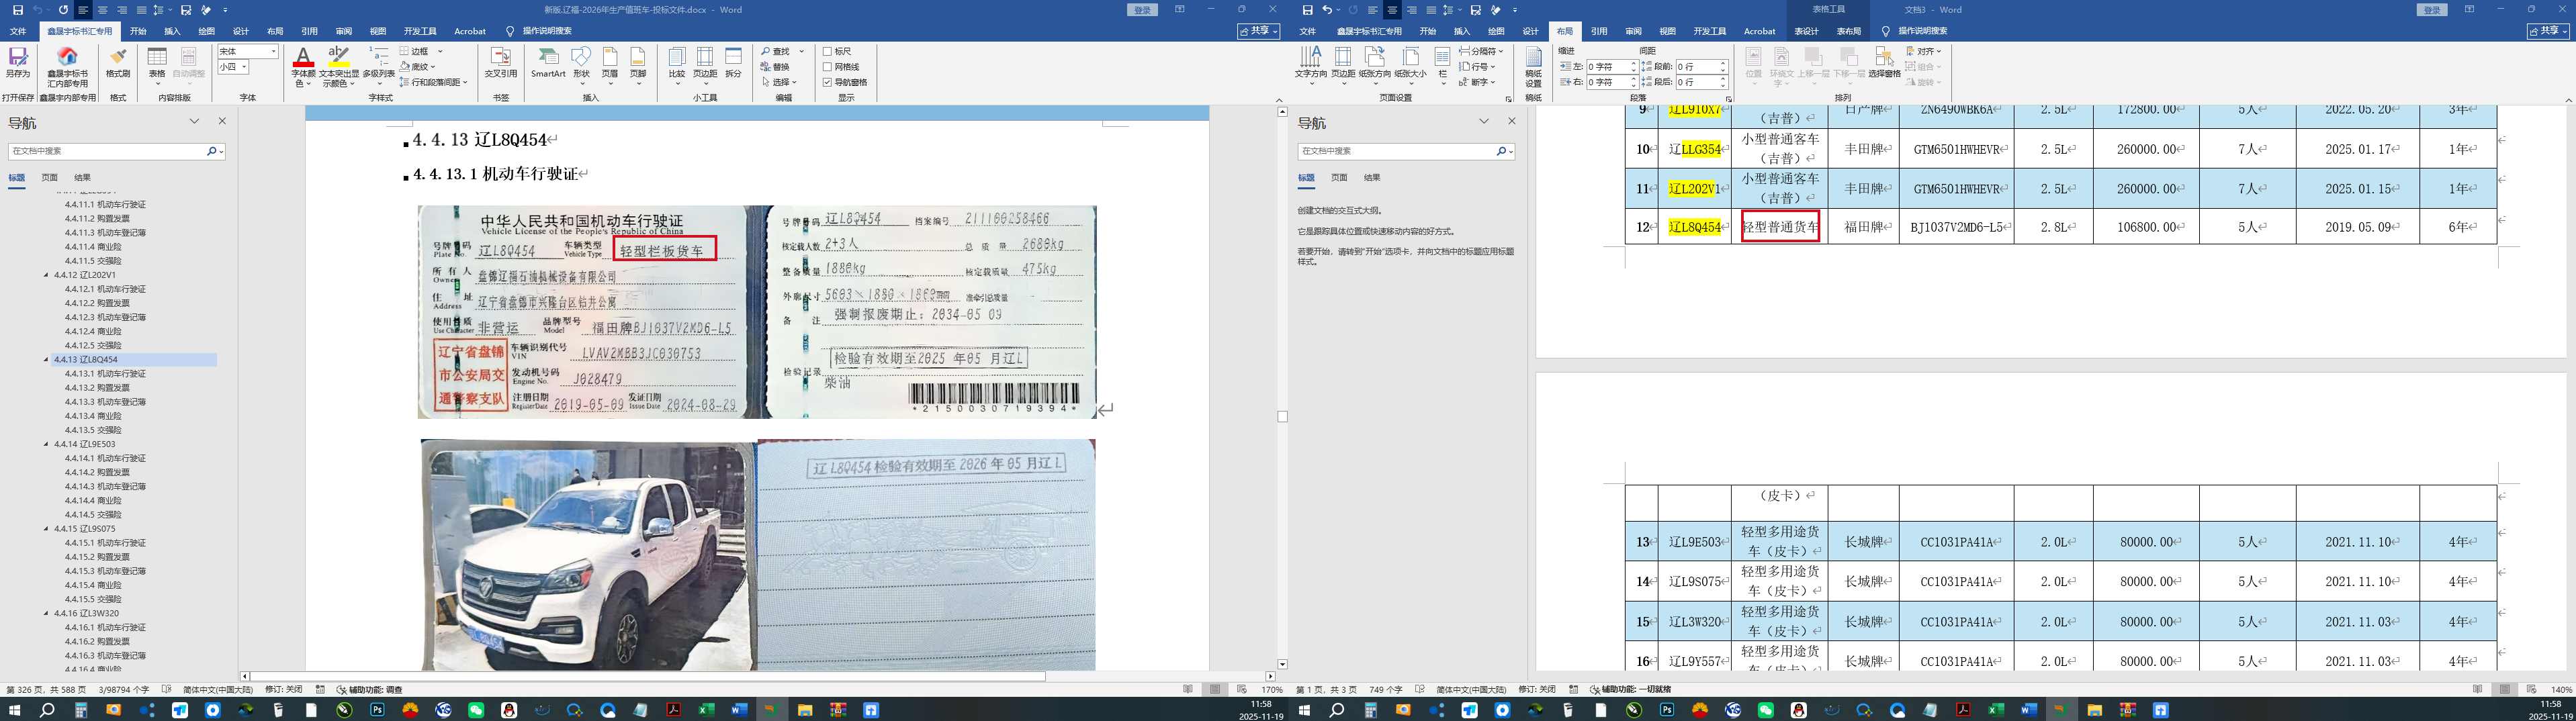Open 鑫晟宇标书汇内部专用 house icon in left ribbon
This screenshot has height=721, width=2576.
[x=68, y=67]
